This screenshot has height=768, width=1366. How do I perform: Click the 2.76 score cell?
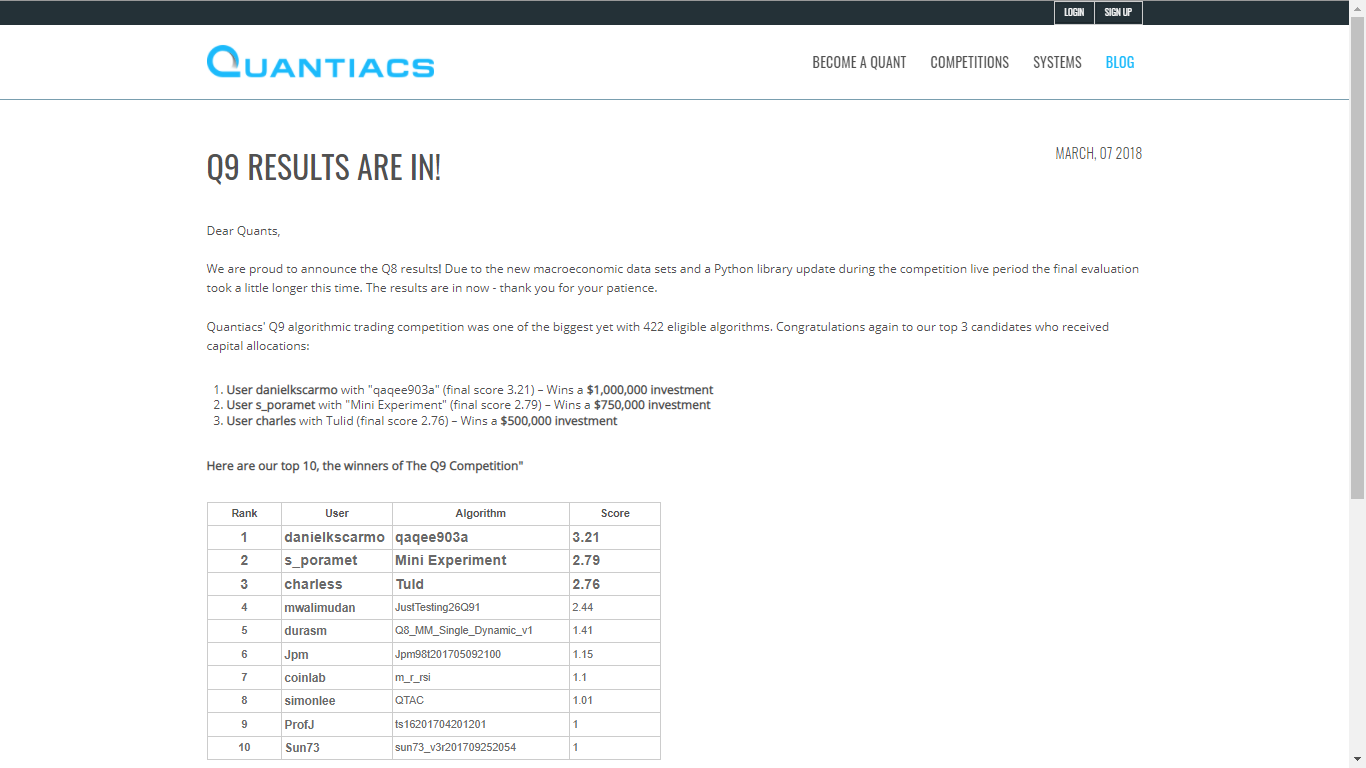[615, 584]
